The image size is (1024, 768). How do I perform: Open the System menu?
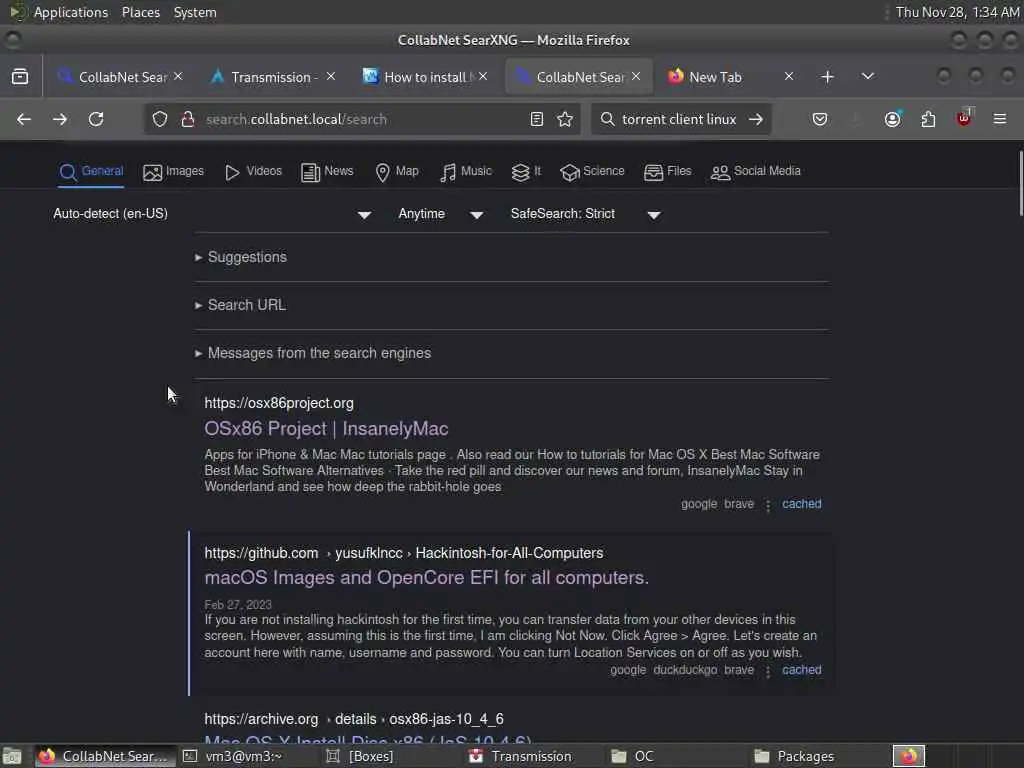click(x=195, y=12)
